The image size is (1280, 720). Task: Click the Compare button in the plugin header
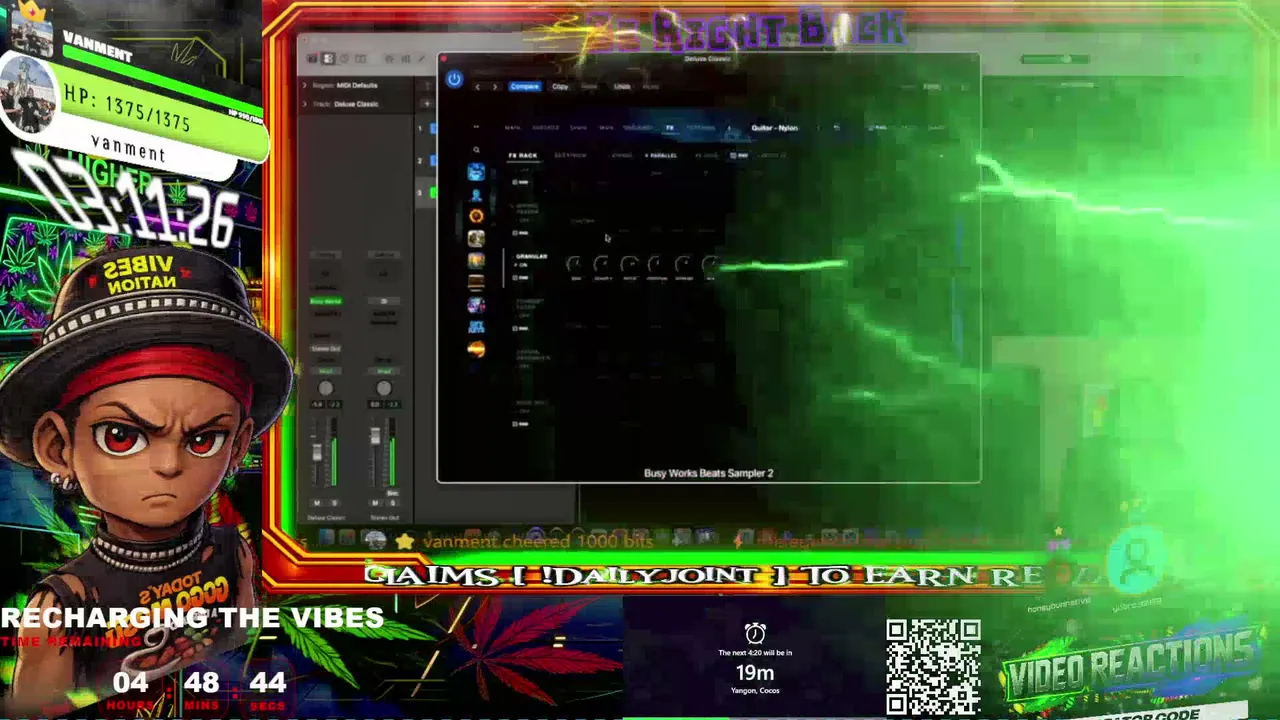(x=525, y=87)
